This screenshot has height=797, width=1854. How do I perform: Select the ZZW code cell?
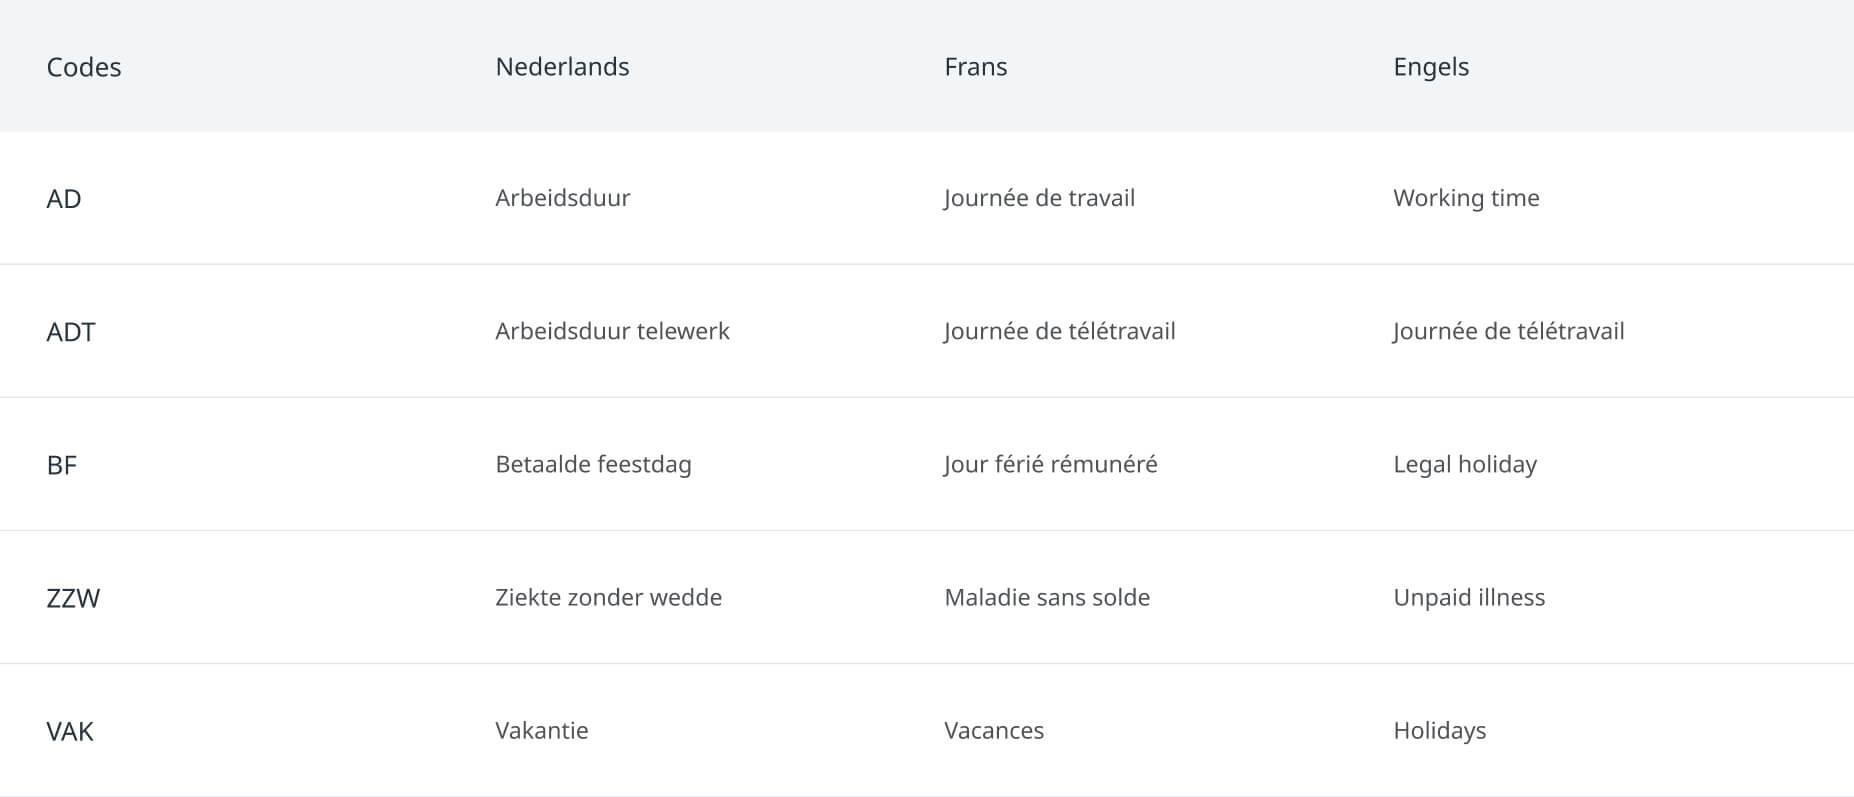point(73,598)
